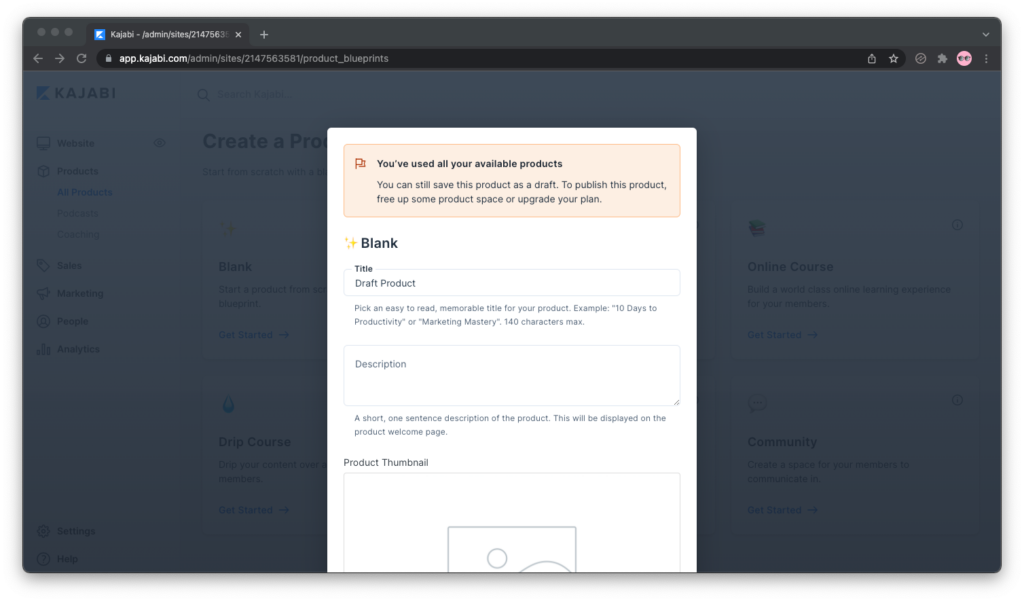This screenshot has width=1024, height=601.
Task: Click the Title field with Draft Product
Action: 511,283
